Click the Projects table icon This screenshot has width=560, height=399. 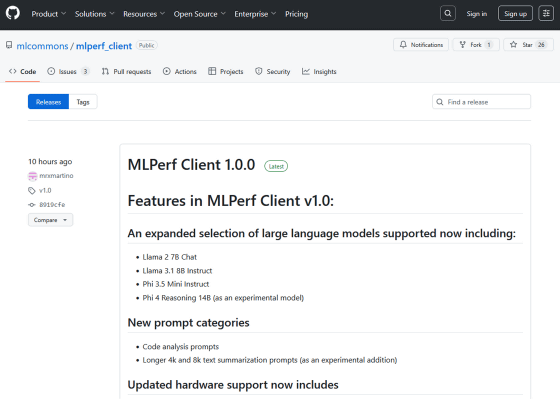(x=212, y=71)
